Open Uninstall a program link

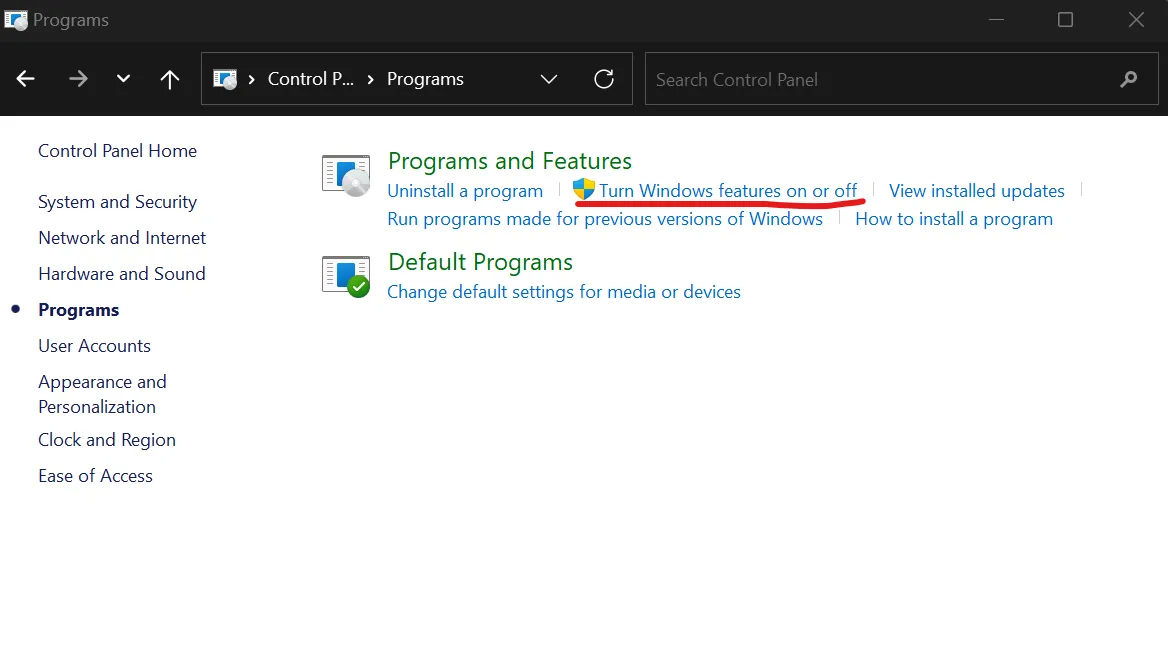(465, 191)
